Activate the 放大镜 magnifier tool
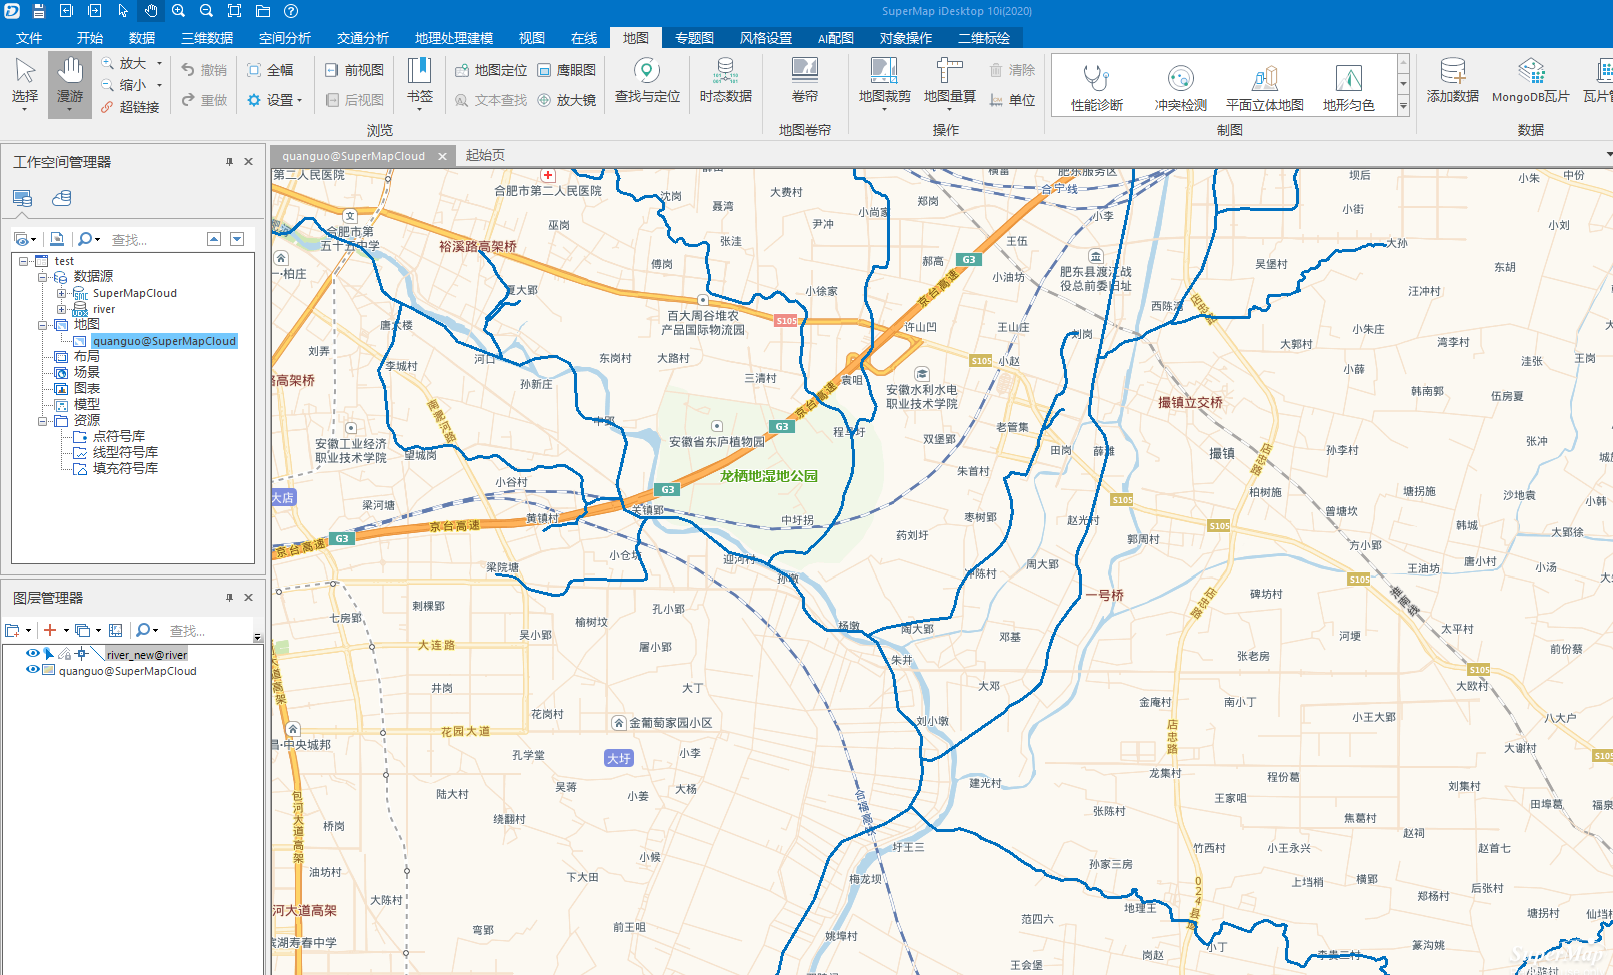The image size is (1613, 975). (x=567, y=100)
